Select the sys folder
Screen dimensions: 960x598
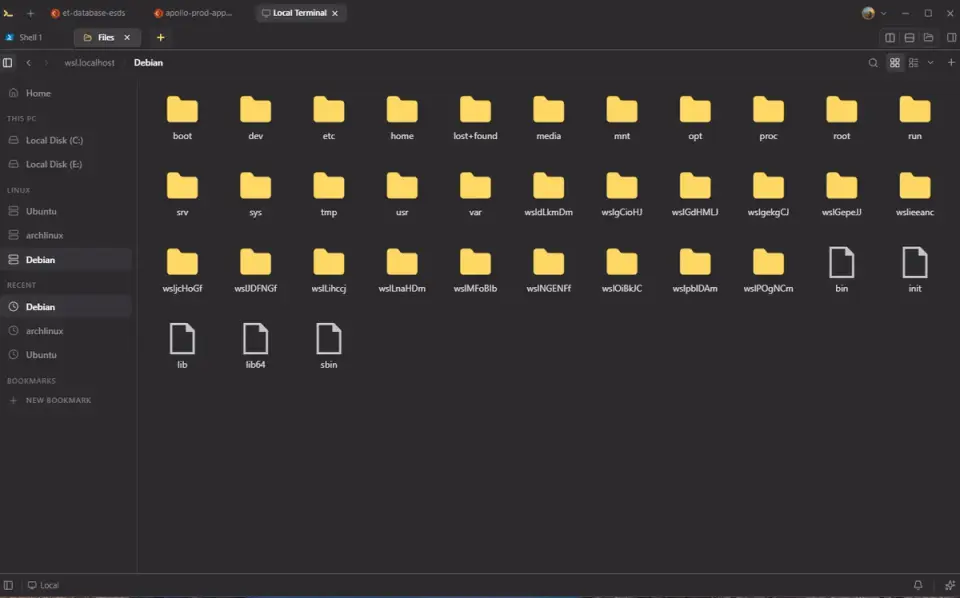(x=255, y=195)
